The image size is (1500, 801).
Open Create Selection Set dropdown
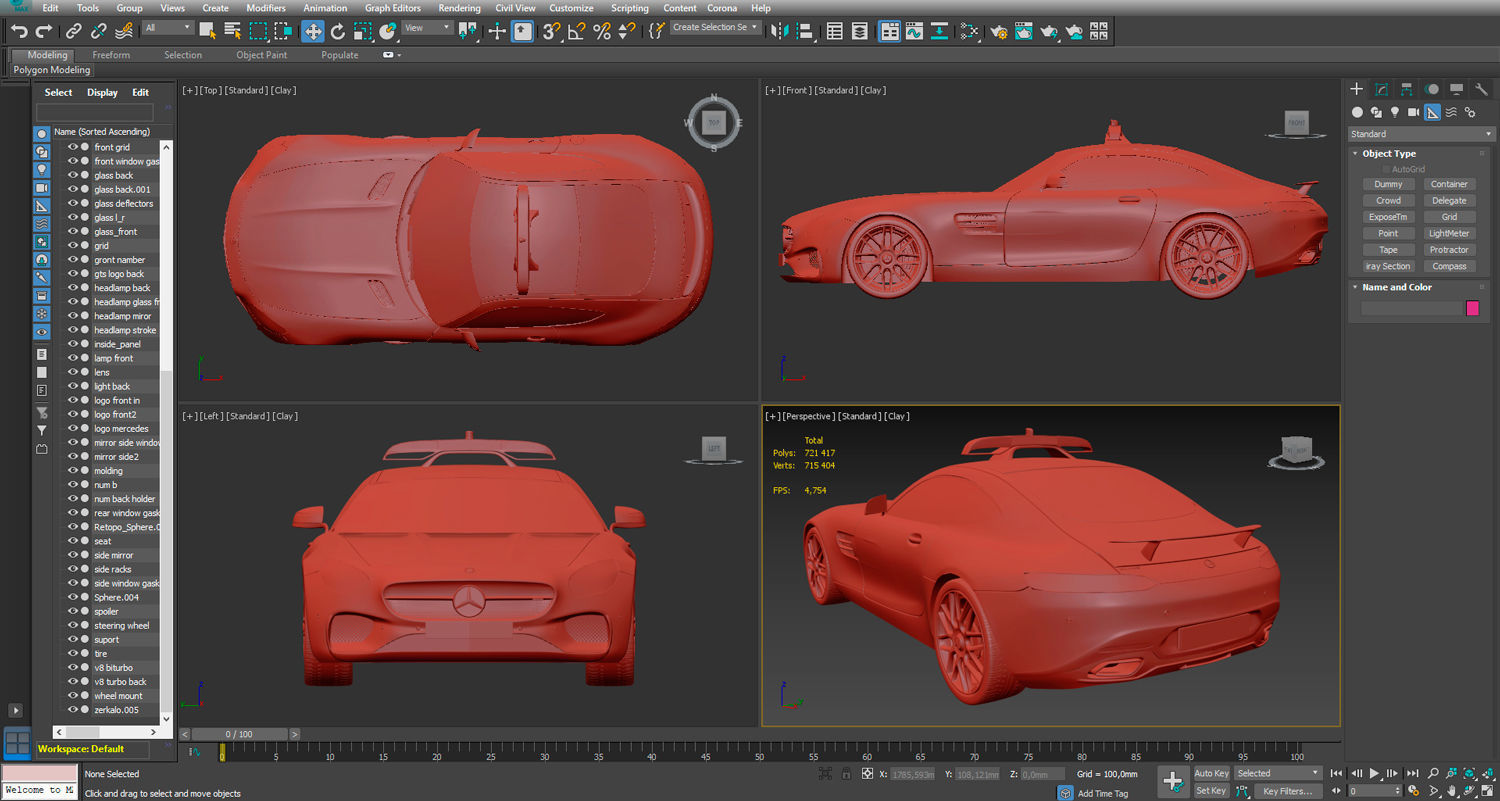[x=715, y=27]
